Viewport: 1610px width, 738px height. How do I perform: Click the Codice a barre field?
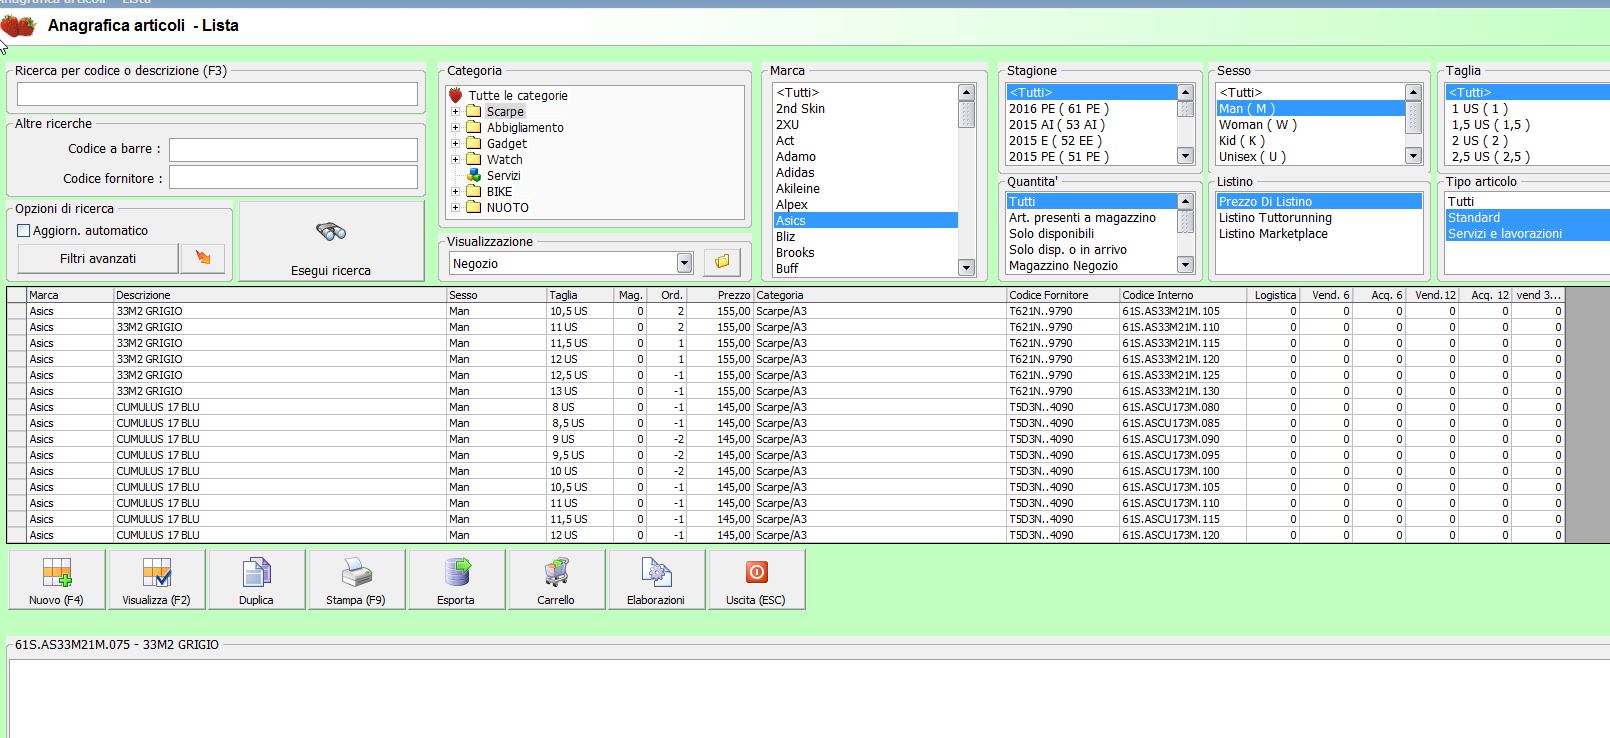293,150
